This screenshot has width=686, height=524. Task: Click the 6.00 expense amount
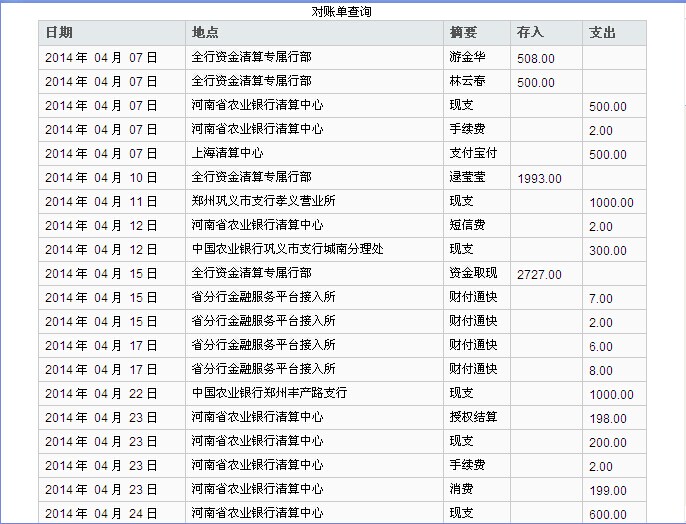pyautogui.click(x=601, y=347)
